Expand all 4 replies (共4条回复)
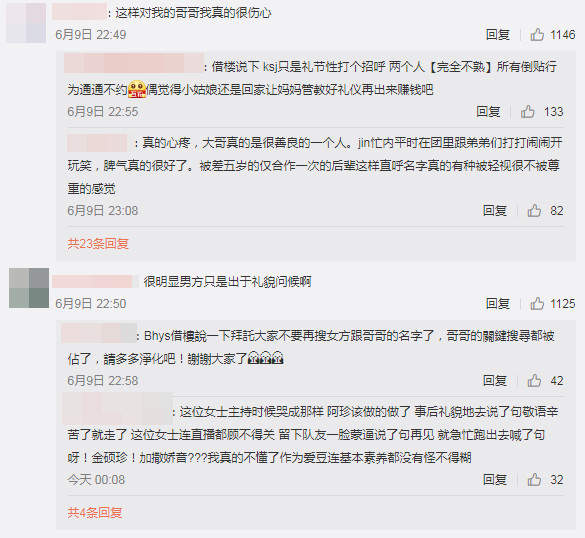 pos(95,512)
